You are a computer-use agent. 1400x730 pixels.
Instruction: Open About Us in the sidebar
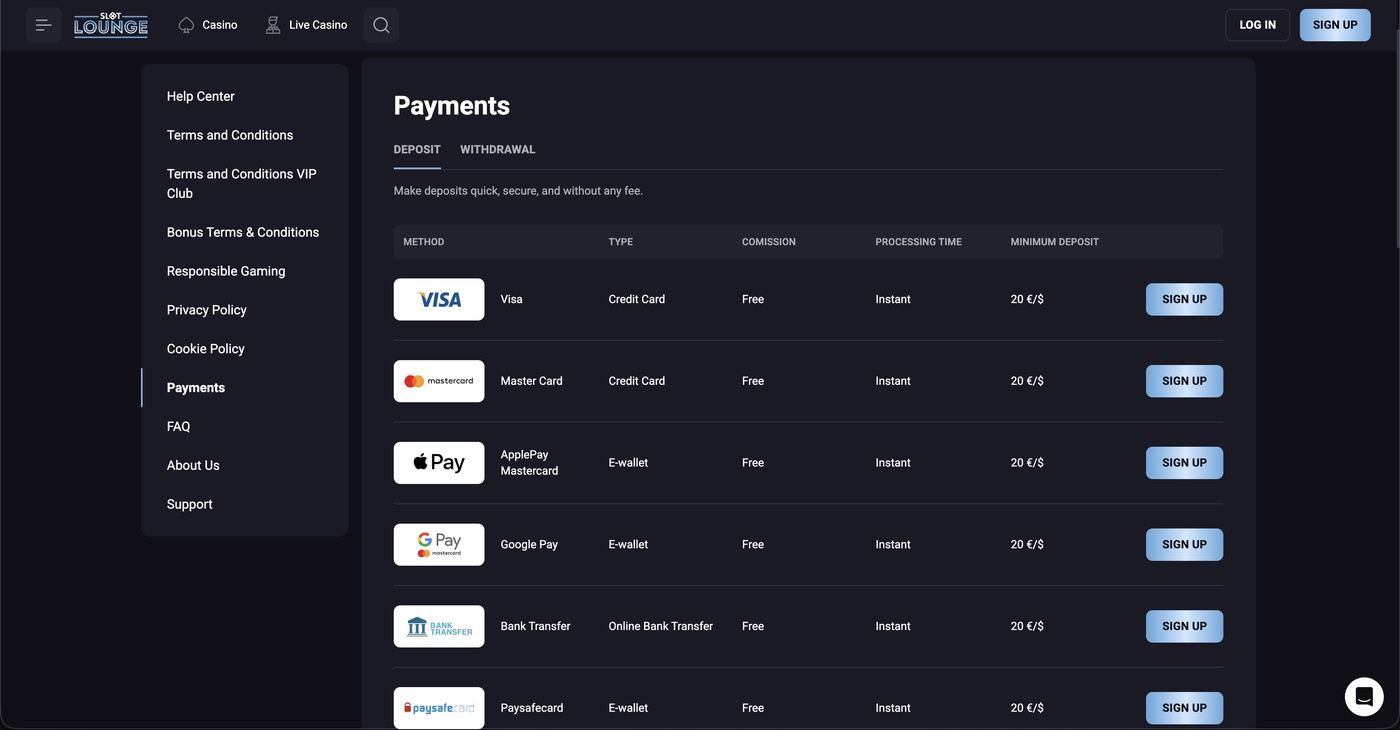coord(193,466)
